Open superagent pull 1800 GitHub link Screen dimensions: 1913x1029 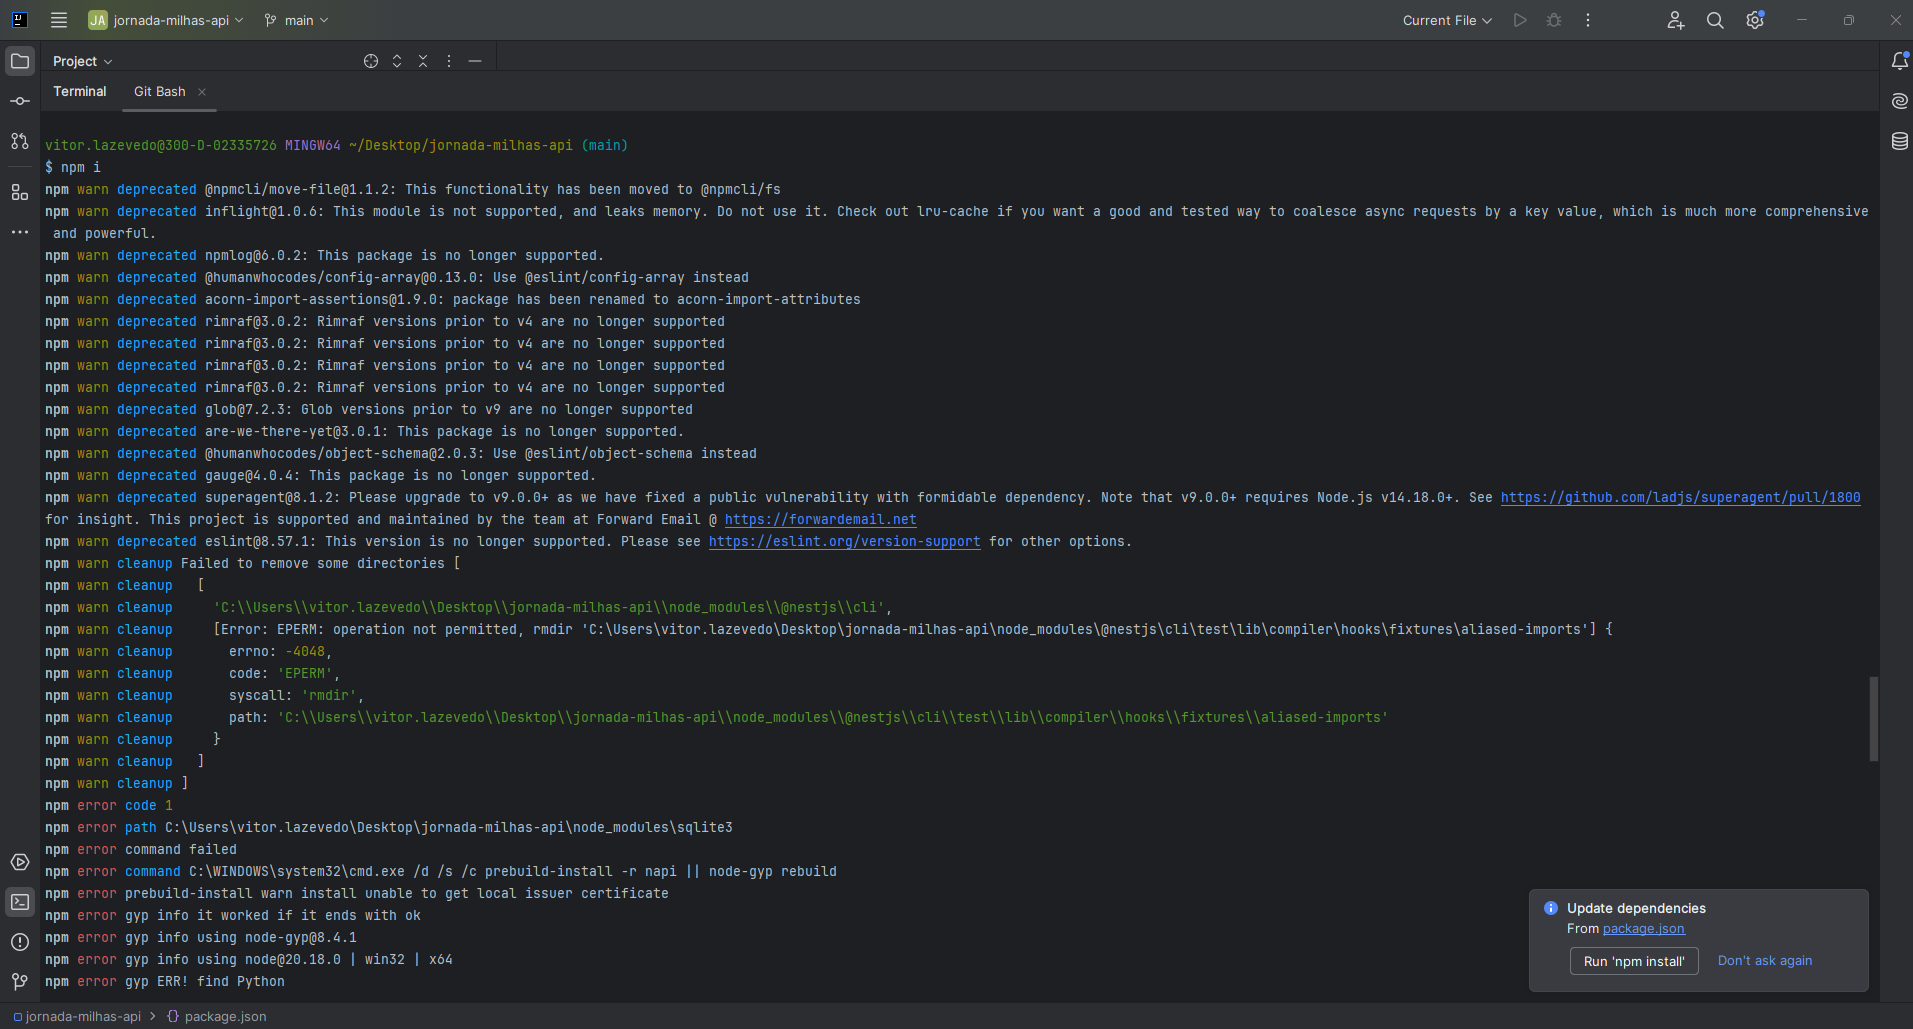[x=1680, y=497]
